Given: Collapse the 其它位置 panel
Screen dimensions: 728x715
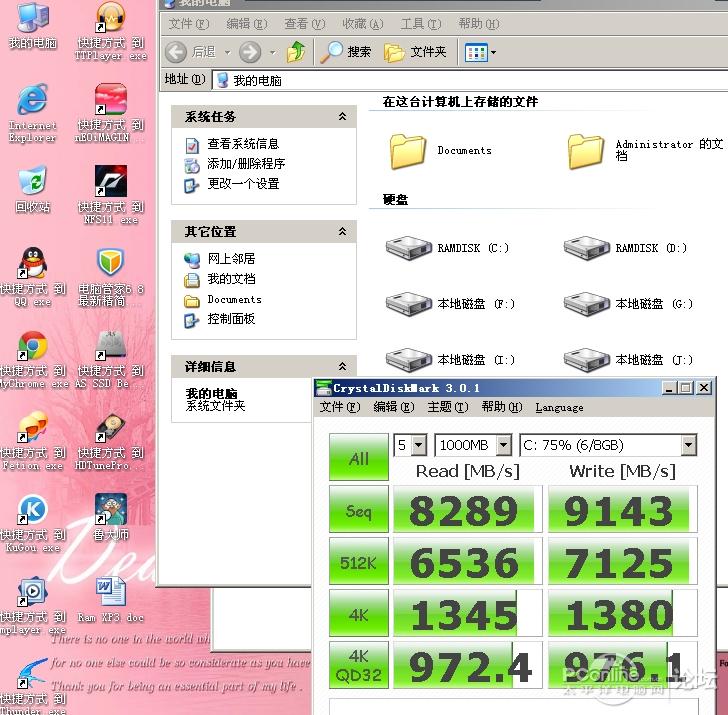Looking at the screenshot, I should point(342,231).
